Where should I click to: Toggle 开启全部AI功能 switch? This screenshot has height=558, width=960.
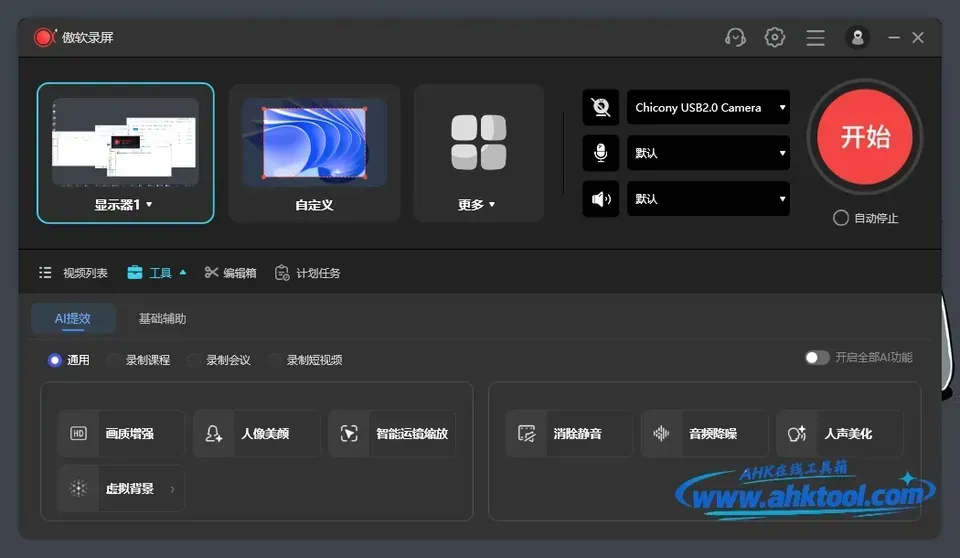click(x=817, y=357)
